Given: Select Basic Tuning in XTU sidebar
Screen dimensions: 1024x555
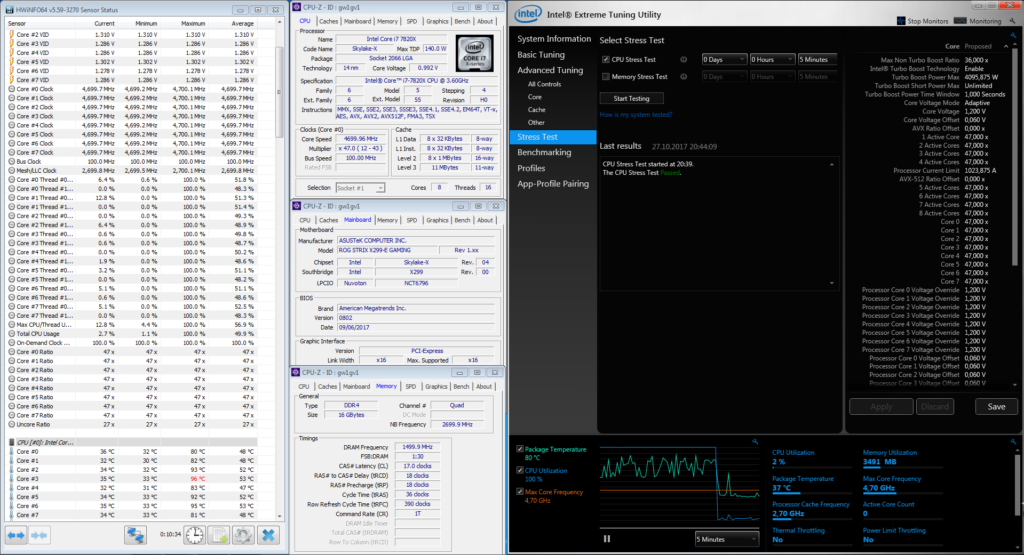Looking at the screenshot, I should coord(541,55).
